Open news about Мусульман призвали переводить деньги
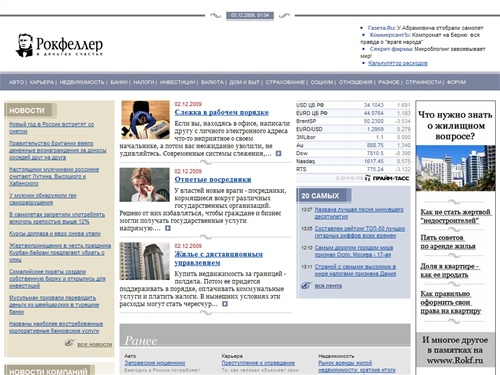Viewport: 500px width, 375px height. pyautogui.click(x=54, y=304)
